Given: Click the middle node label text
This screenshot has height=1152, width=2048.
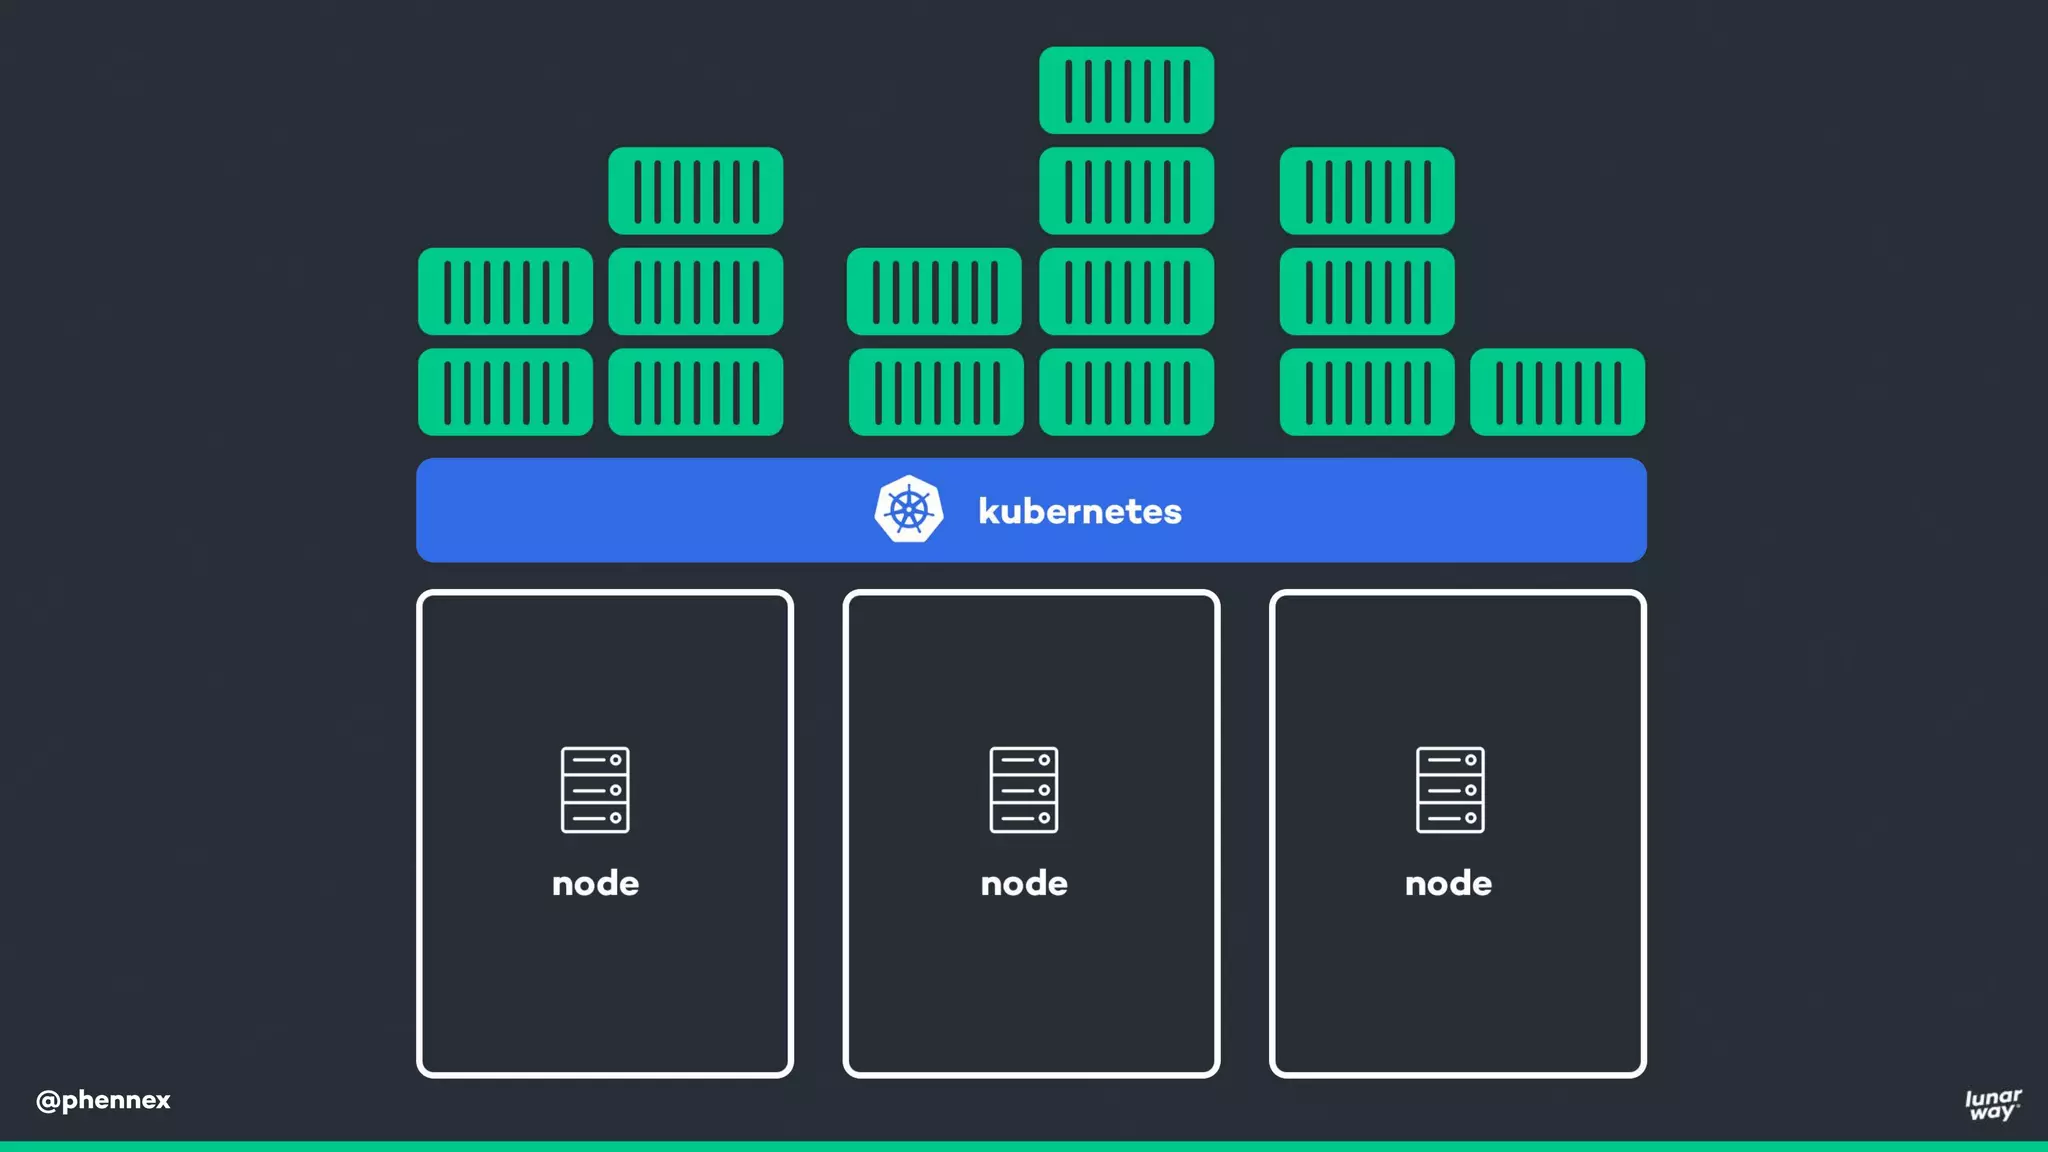Looking at the screenshot, I should pos(1024,883).
